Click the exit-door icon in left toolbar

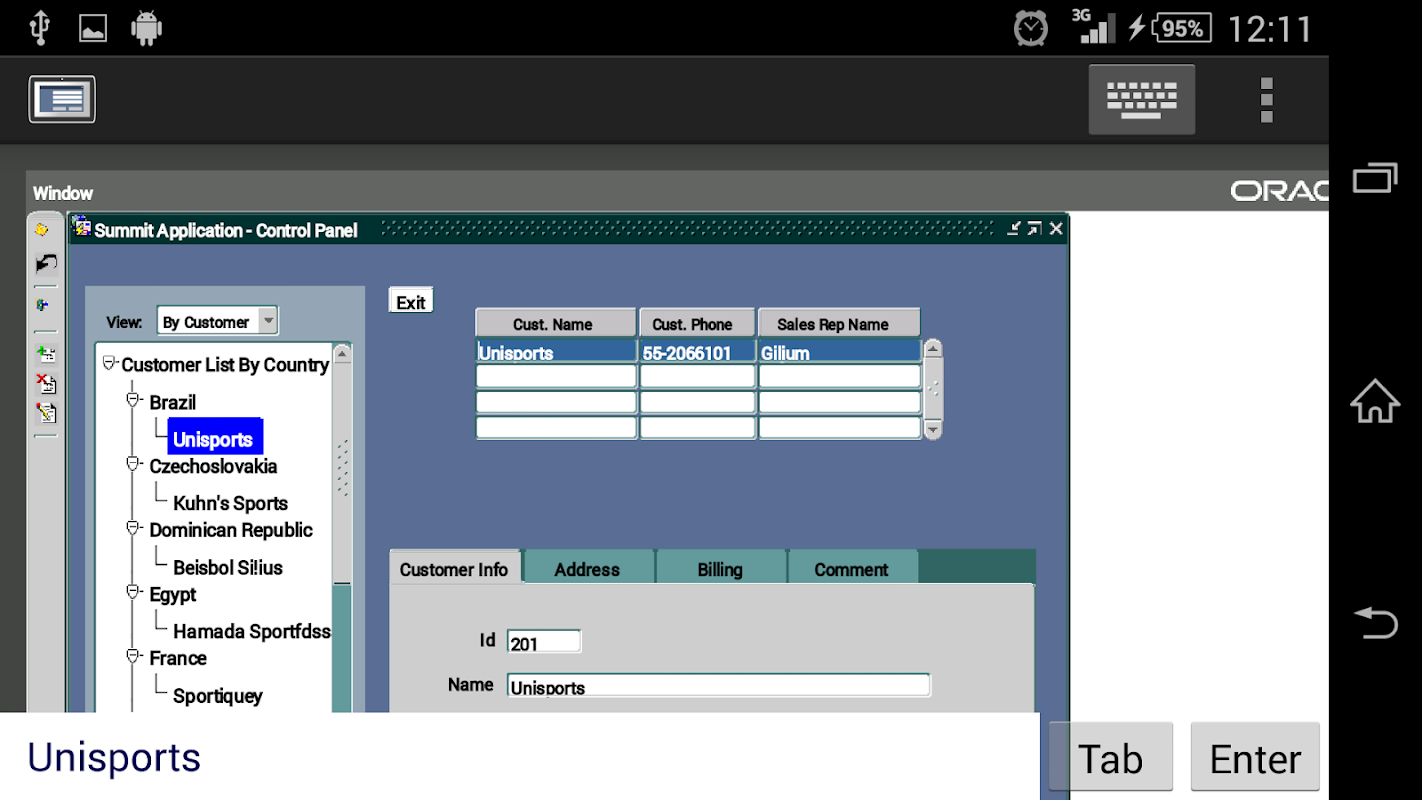[x=42, y=305]
